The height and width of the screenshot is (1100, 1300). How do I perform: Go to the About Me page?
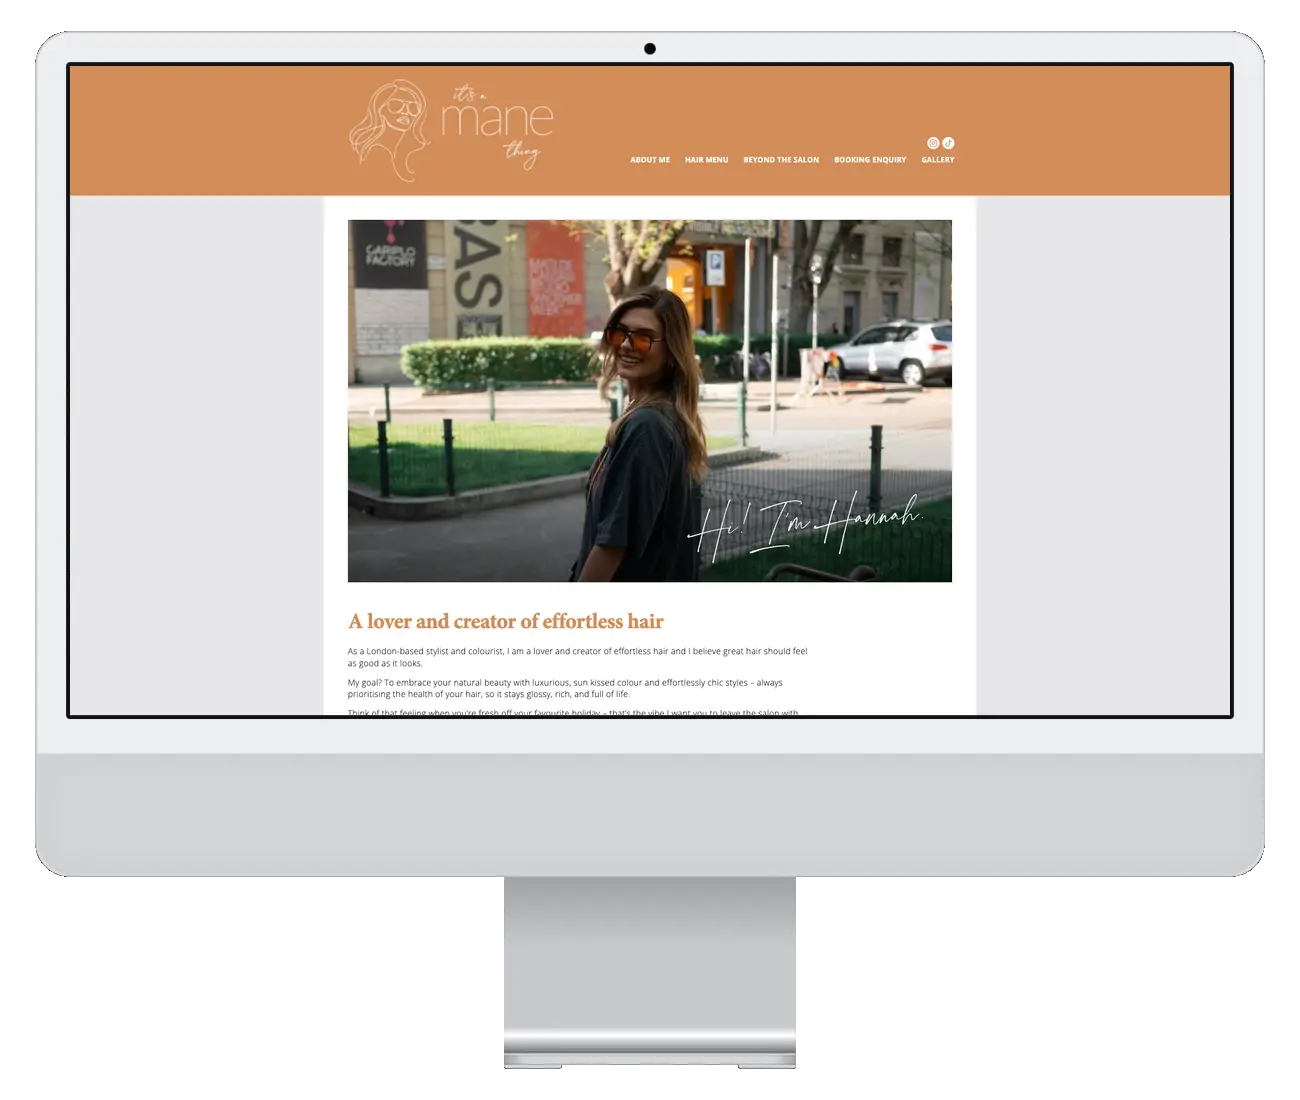(x=650, y=160)
